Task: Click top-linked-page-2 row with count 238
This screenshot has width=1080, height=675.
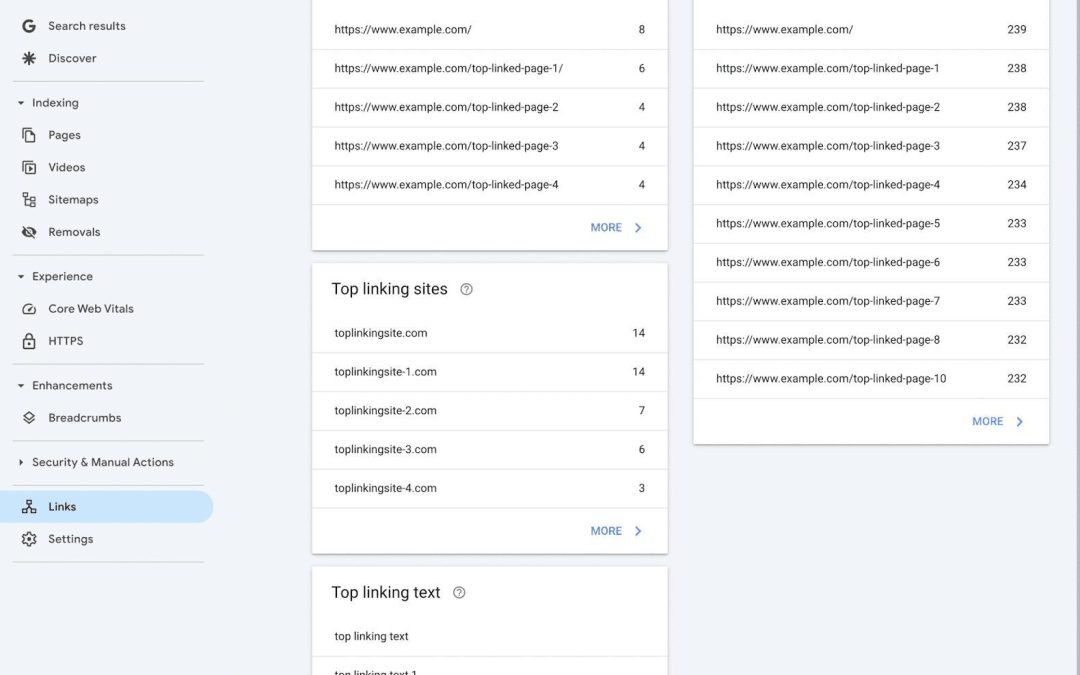Action: [871, 107]
